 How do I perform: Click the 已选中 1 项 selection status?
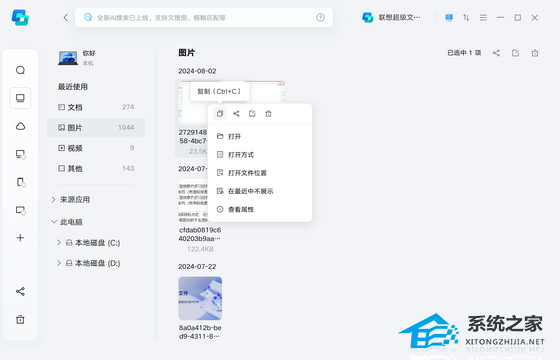pos(464,53)
